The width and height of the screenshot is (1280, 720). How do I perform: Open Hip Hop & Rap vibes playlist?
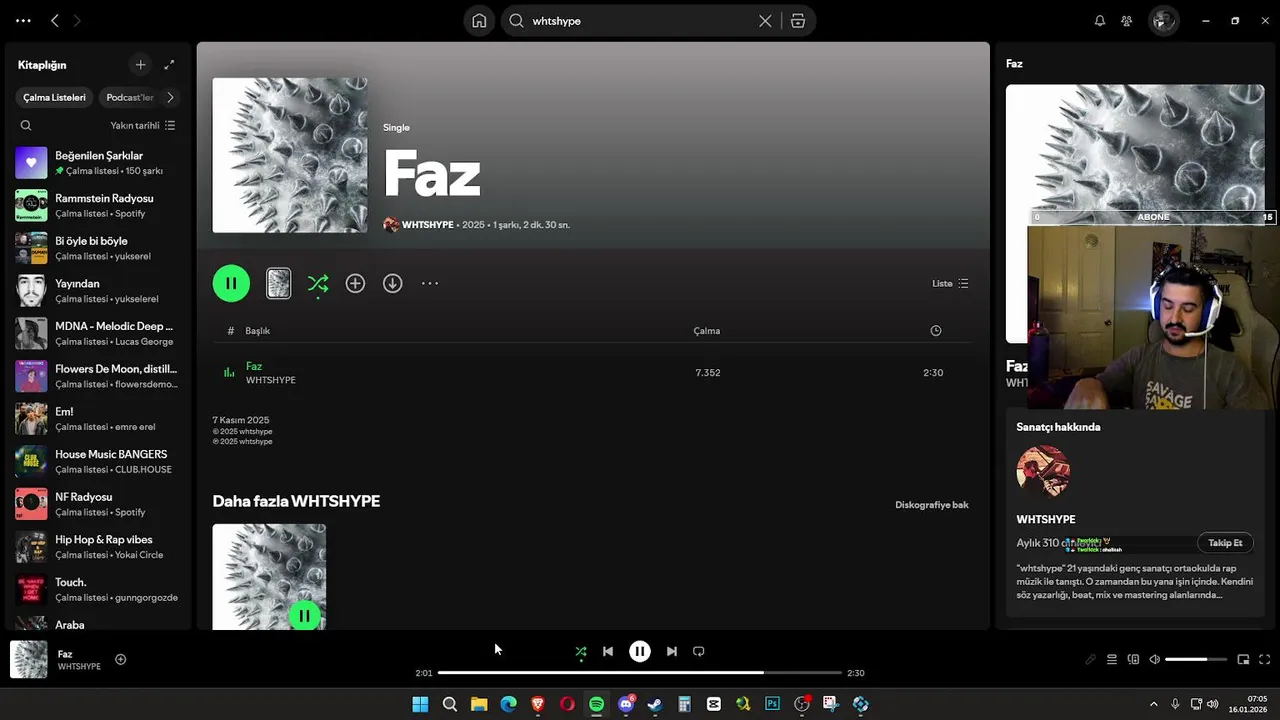(x=98, y=547)
